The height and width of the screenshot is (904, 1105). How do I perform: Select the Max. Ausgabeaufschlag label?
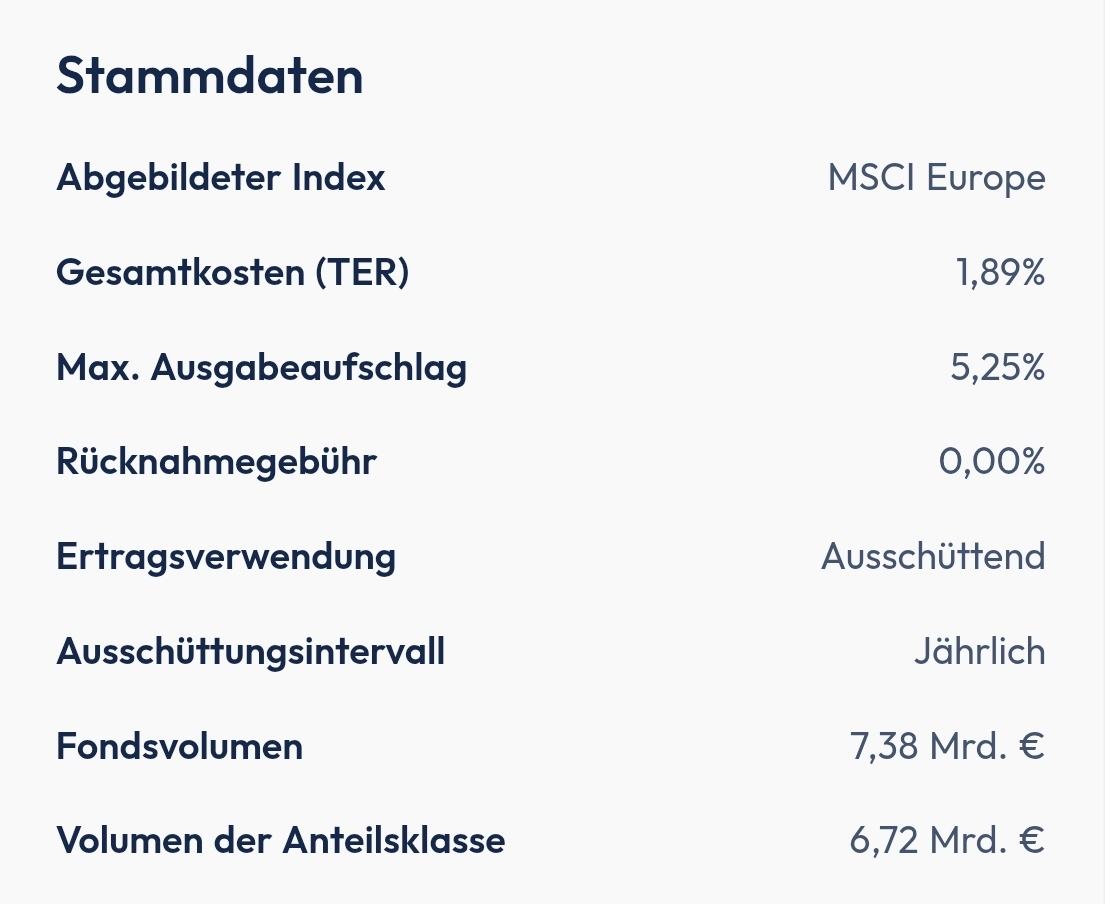(x=261, y=368)
